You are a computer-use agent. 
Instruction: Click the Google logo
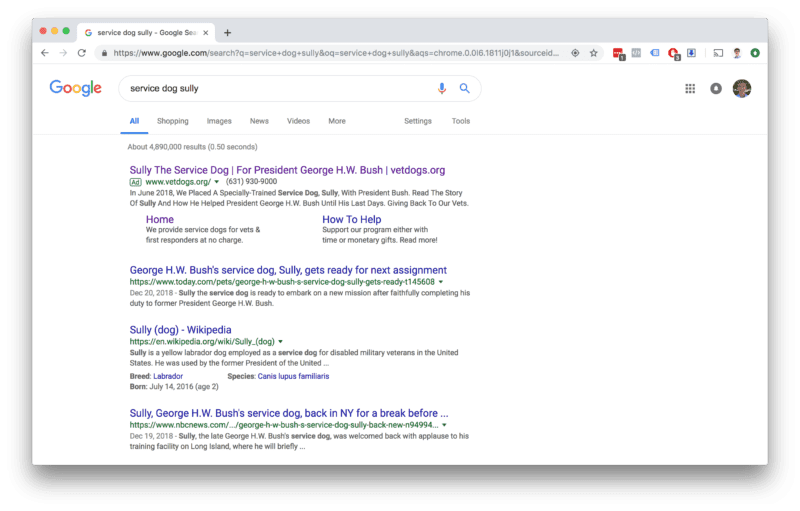pyautogui.click(x=76, y=88)
